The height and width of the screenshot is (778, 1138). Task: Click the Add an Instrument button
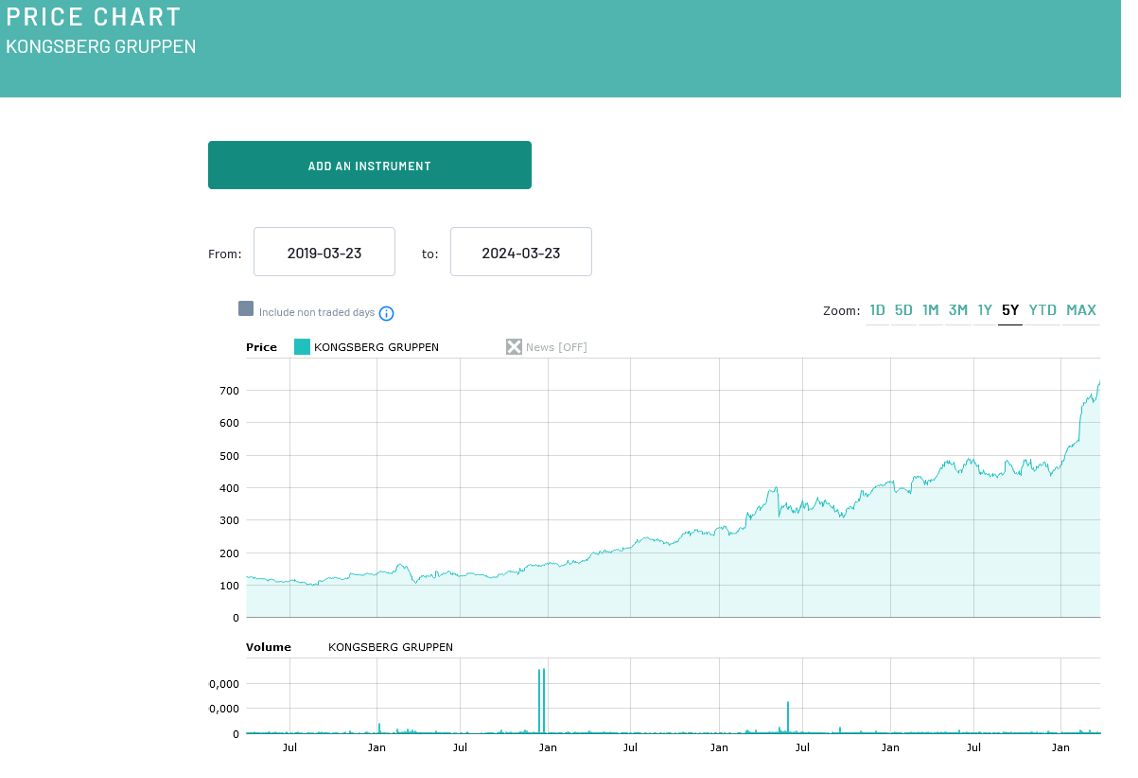pyautogui.click(x=369, y=165)
